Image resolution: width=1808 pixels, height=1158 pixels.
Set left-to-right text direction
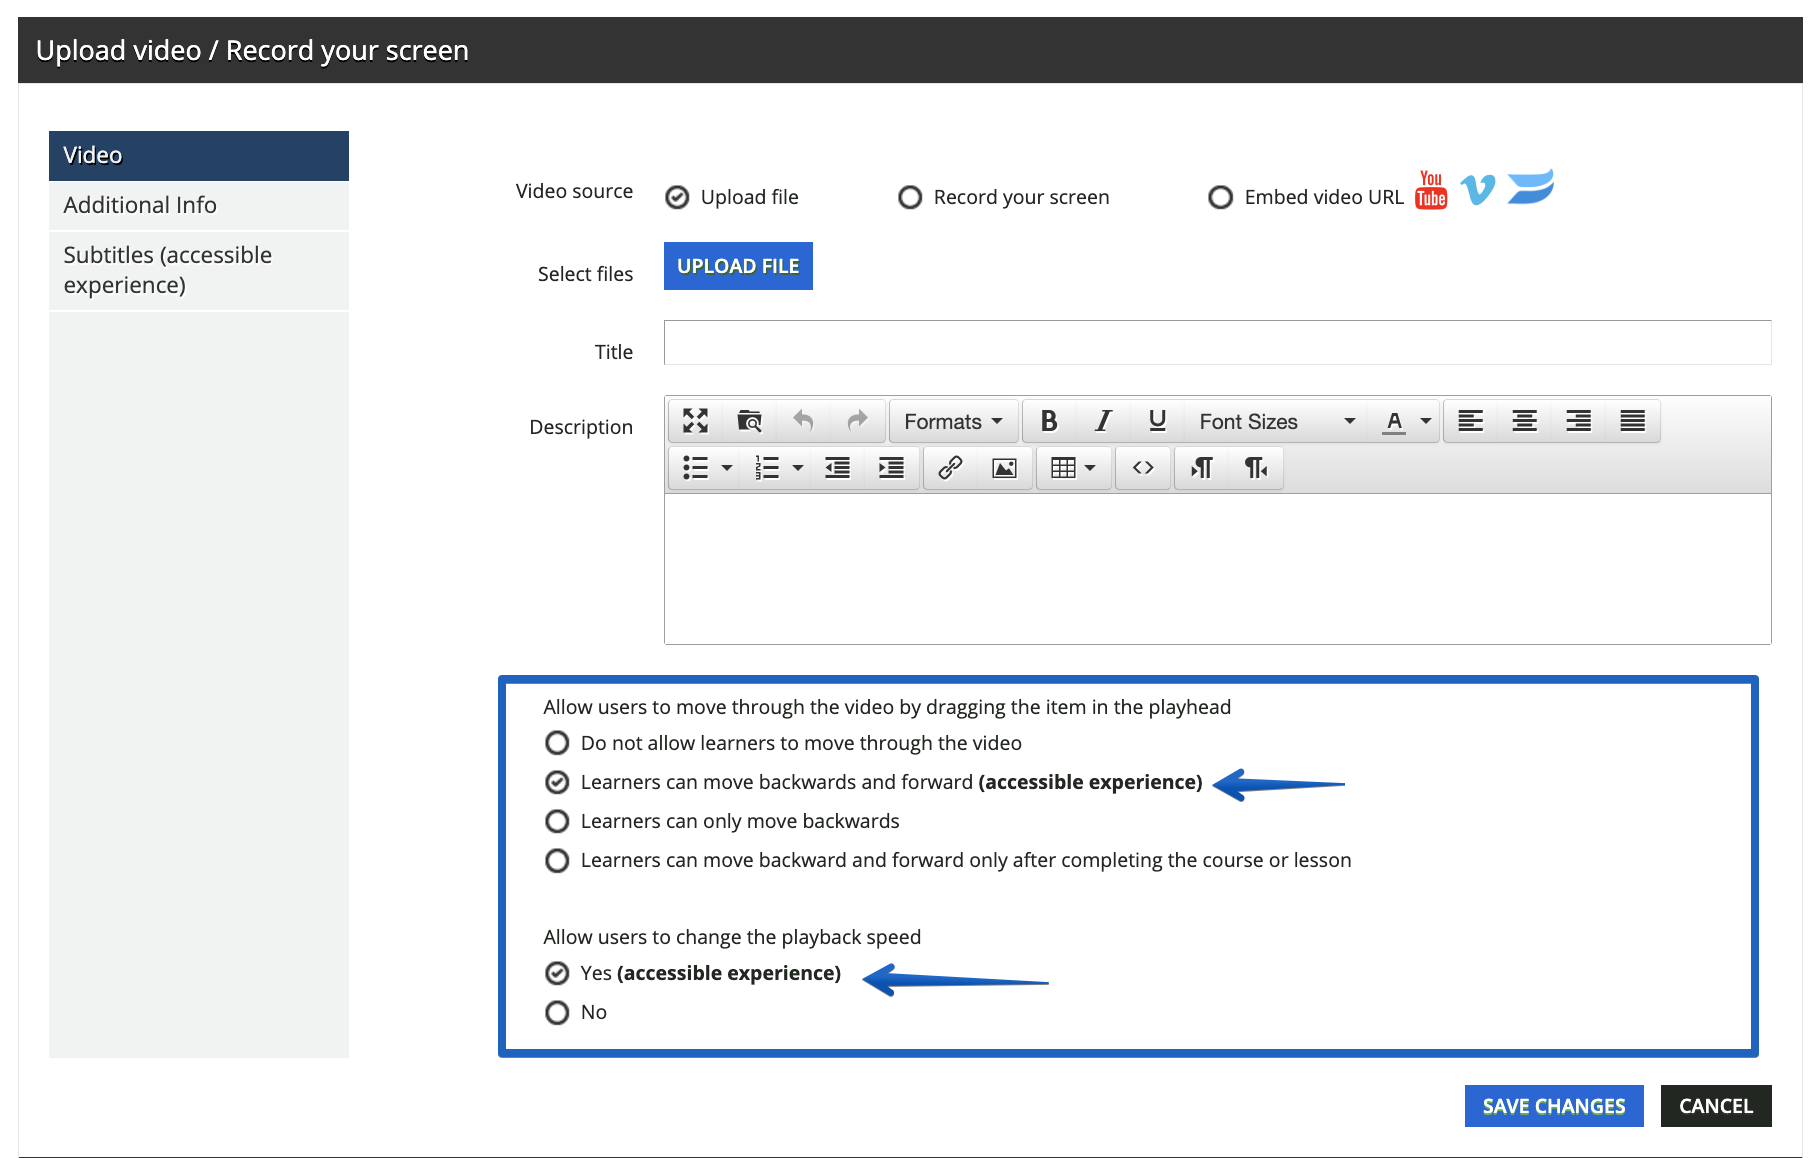1202,468
